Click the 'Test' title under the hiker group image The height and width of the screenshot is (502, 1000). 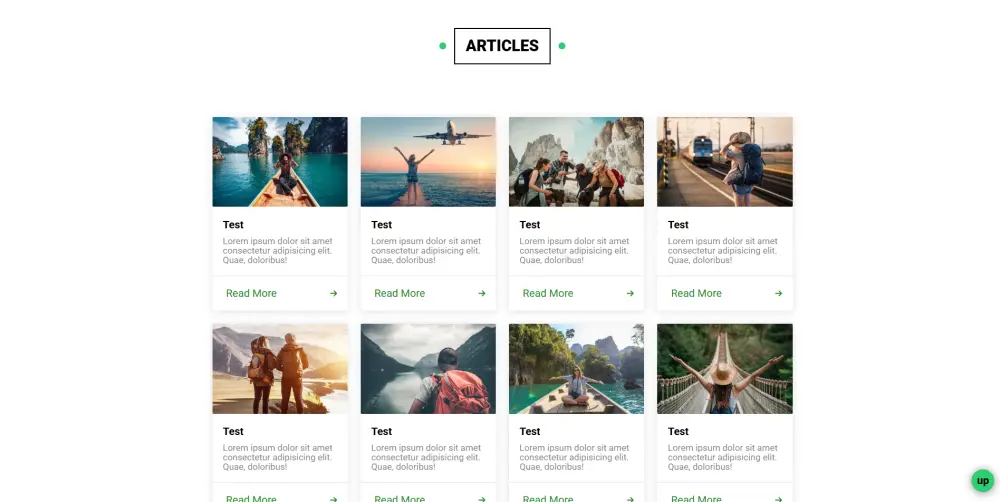529,225
